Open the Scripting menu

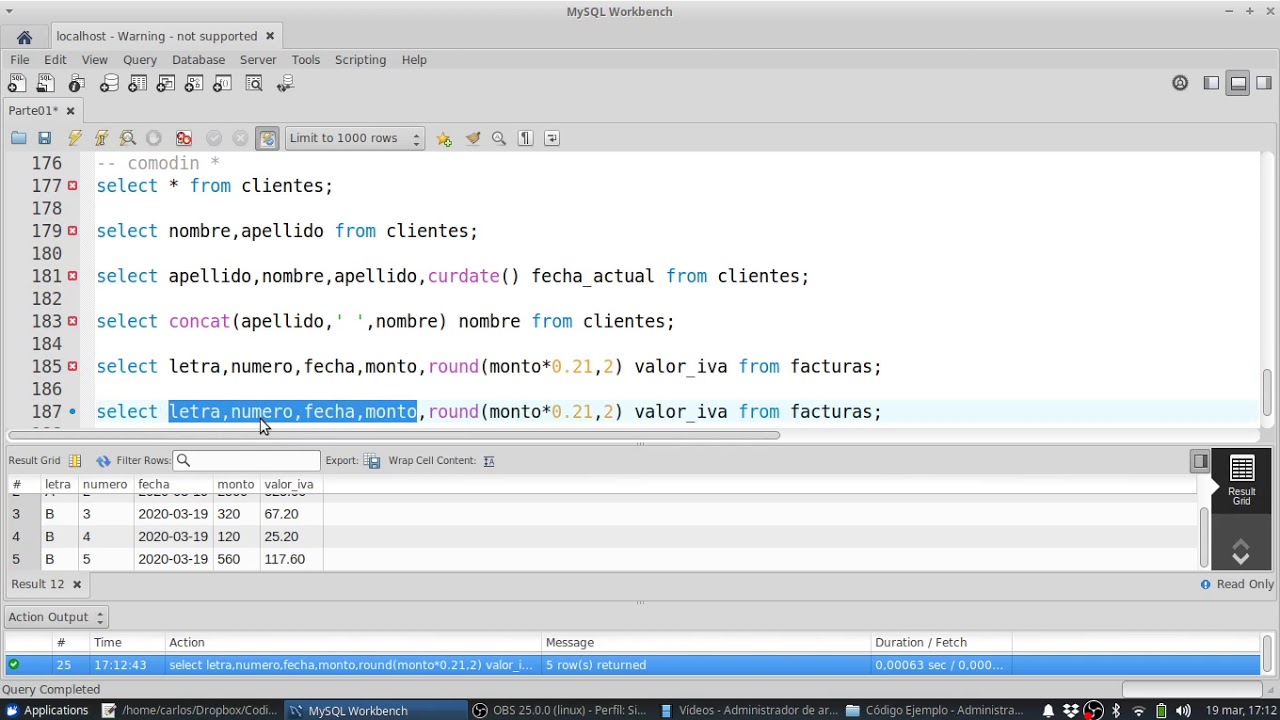coord(360,60)
